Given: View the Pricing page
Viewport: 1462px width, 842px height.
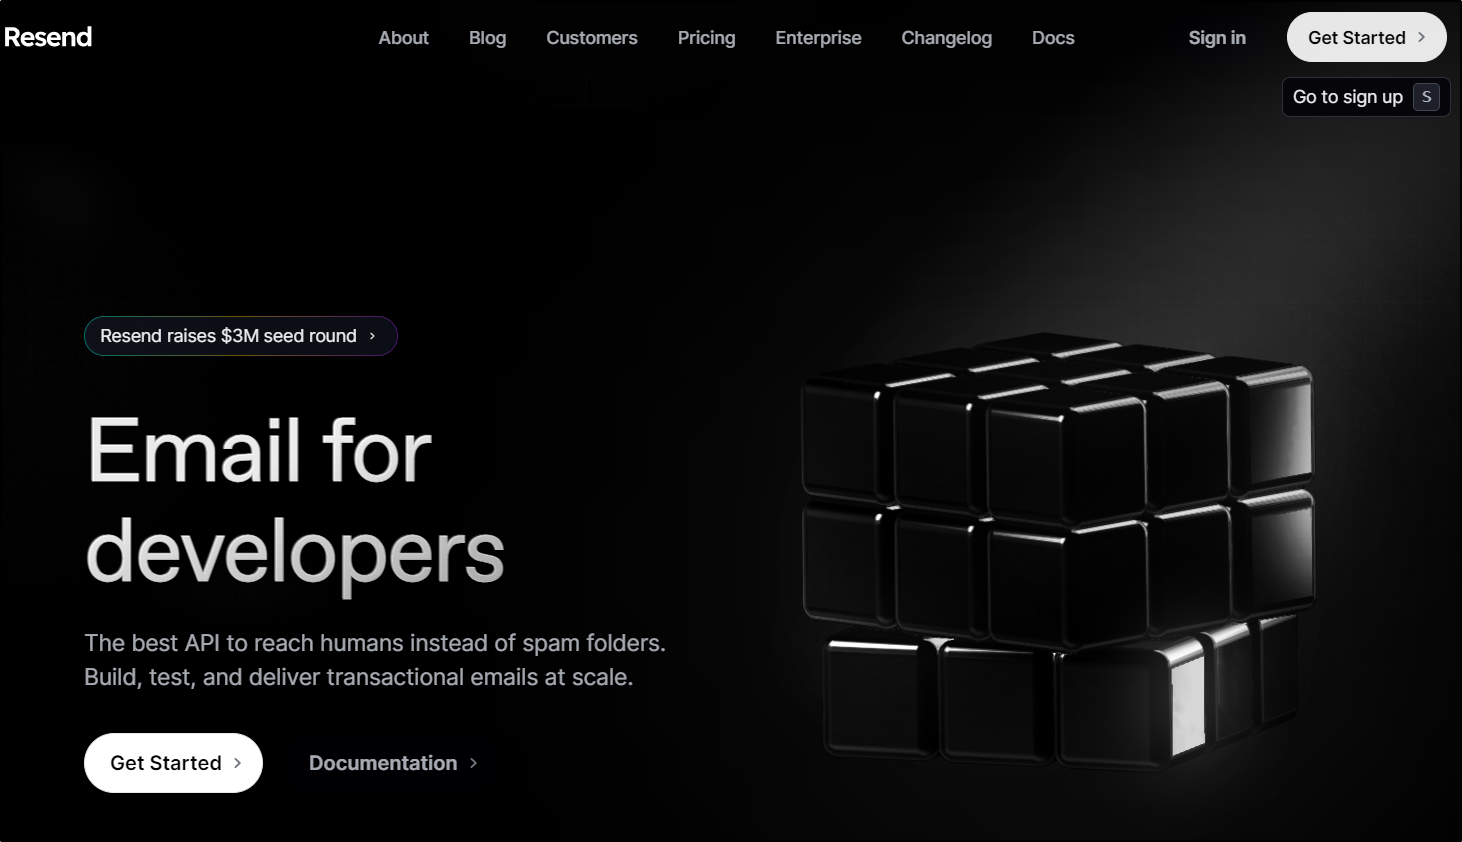Looking at the screenshot, I should pos(706,38).
